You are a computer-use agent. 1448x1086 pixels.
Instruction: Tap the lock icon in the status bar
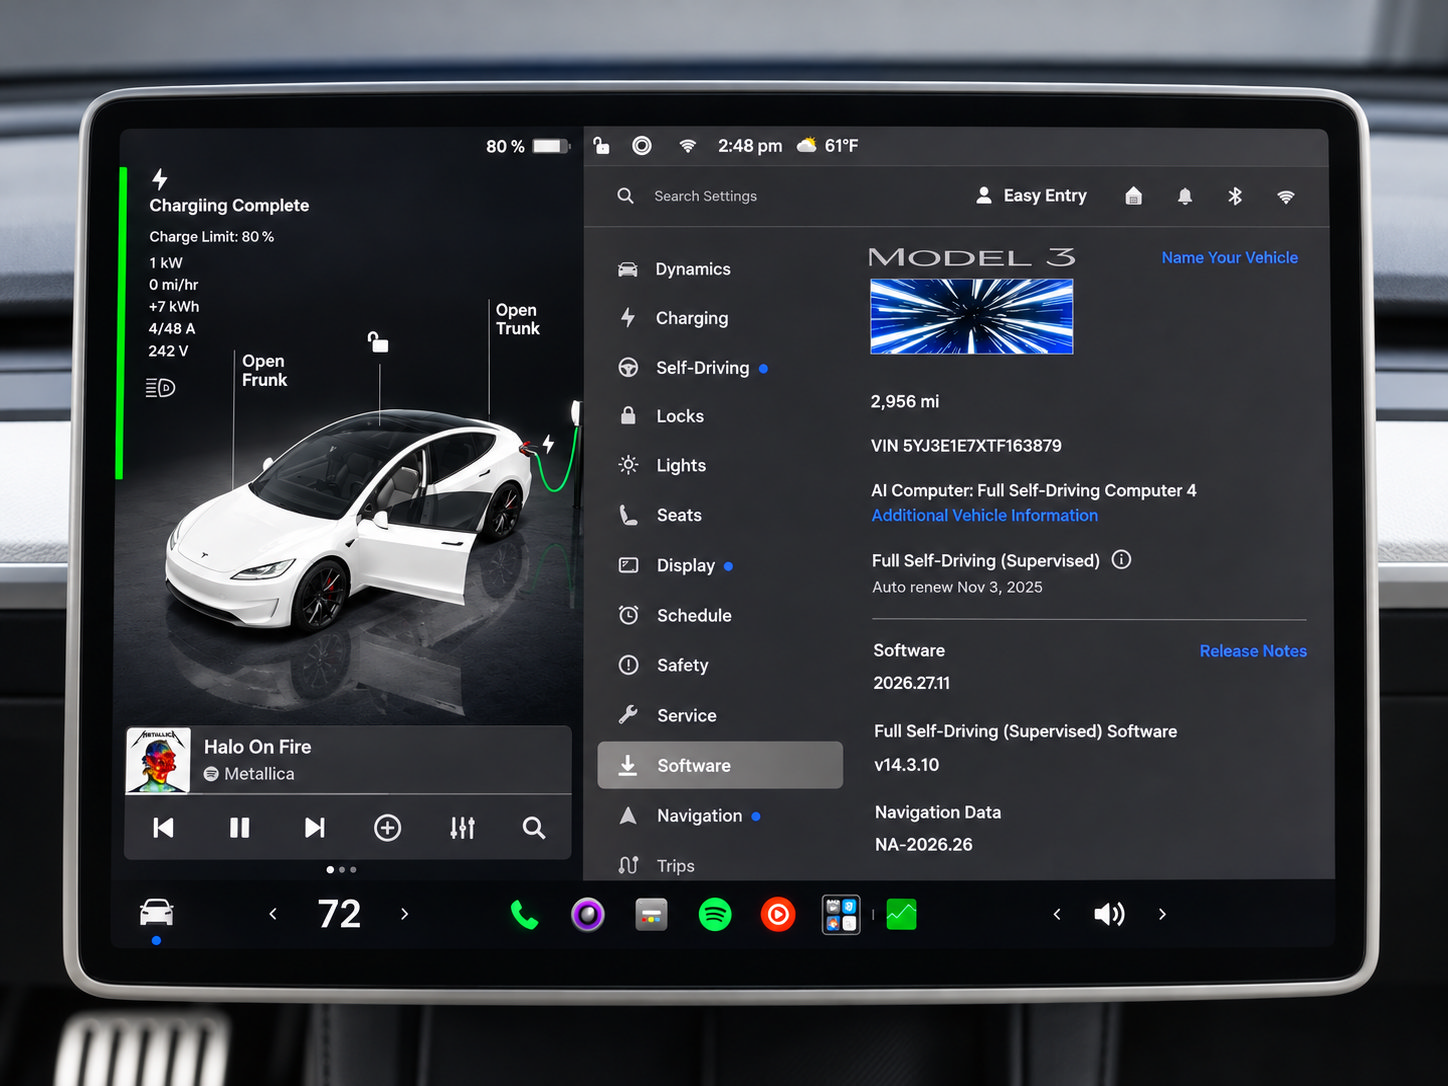point(601,146)
